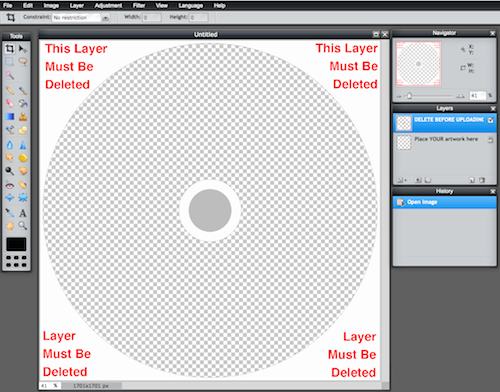Click the crop Width input field
The width and height of the screenshot is (500, 392).
pyautogui.click(x=152, y=17)
